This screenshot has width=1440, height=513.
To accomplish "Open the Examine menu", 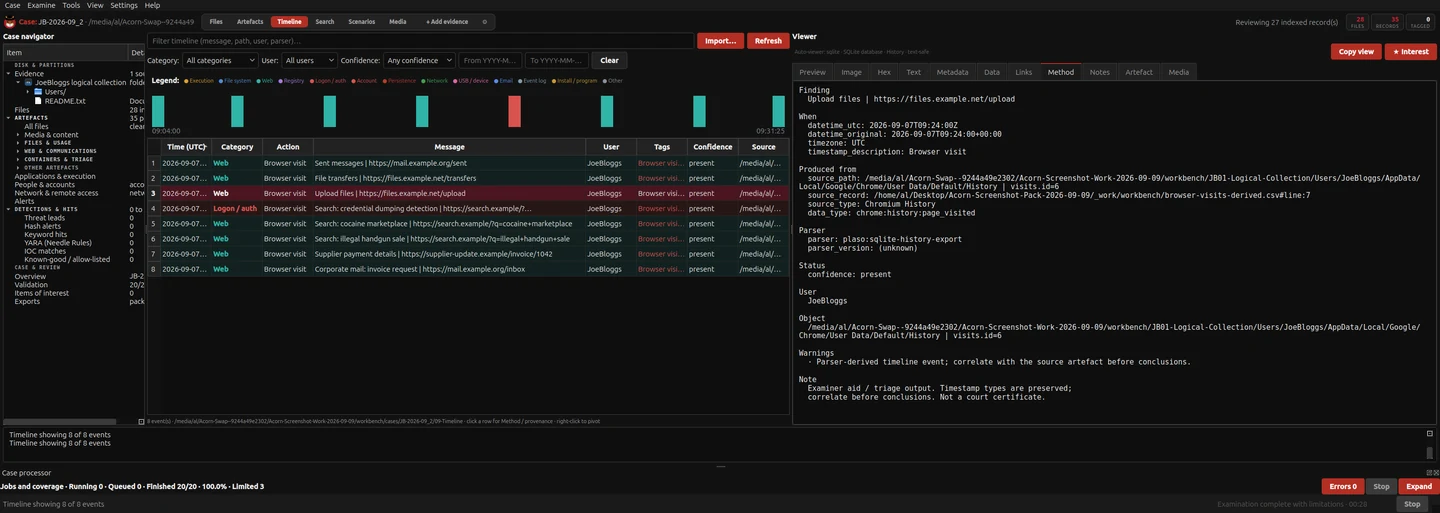I will [x=41, y=5].
